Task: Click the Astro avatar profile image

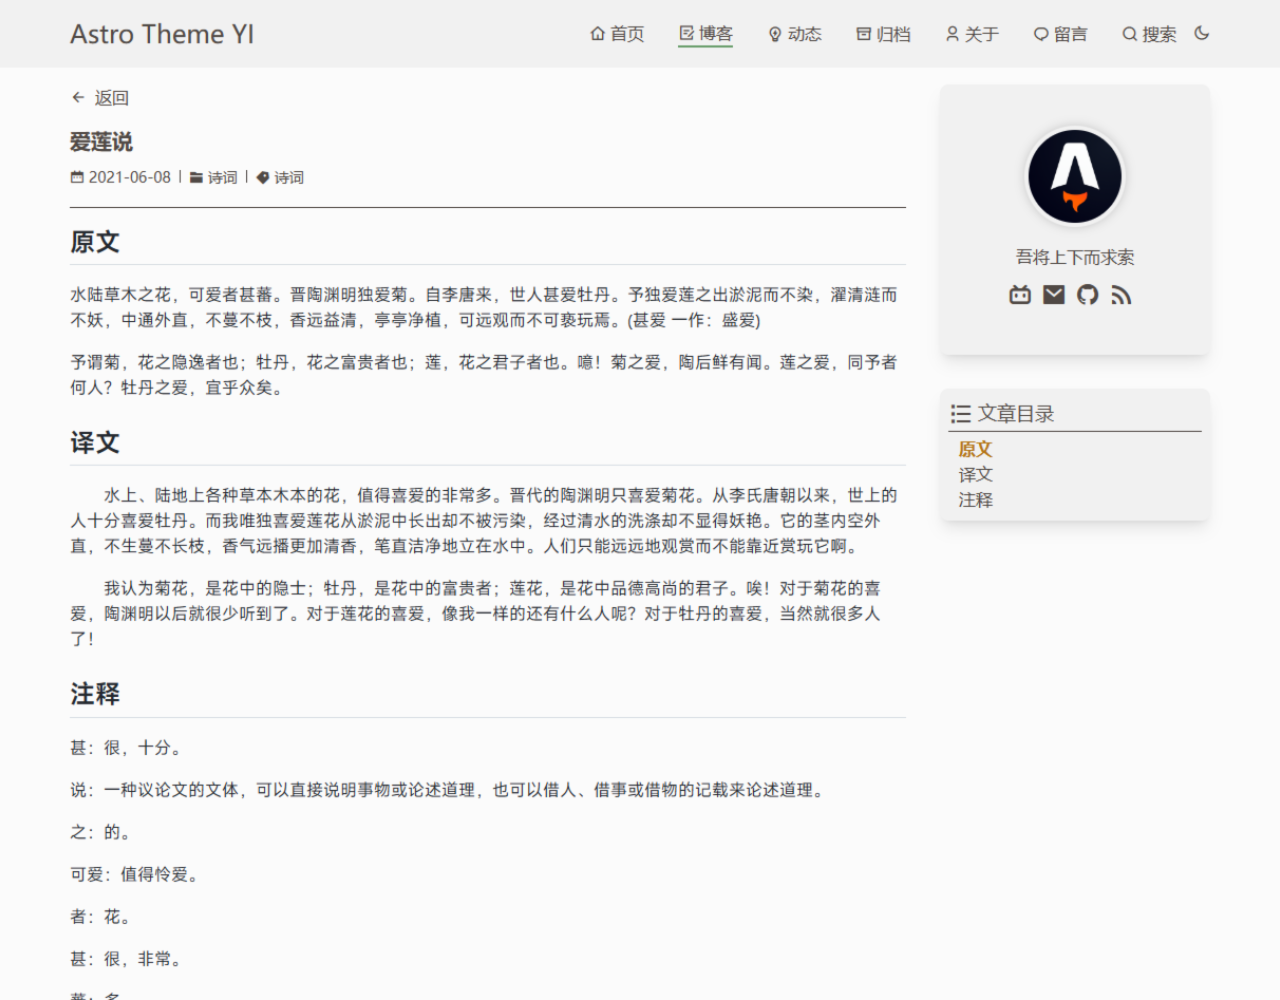Action: pos(1075,176)
